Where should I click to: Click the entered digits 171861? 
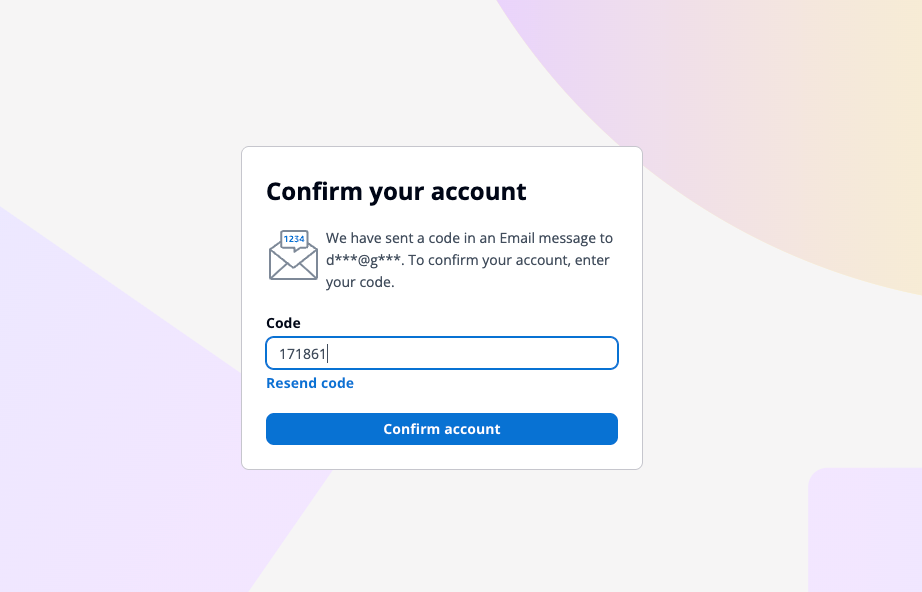pyautogui.click(x=303, y=353)
